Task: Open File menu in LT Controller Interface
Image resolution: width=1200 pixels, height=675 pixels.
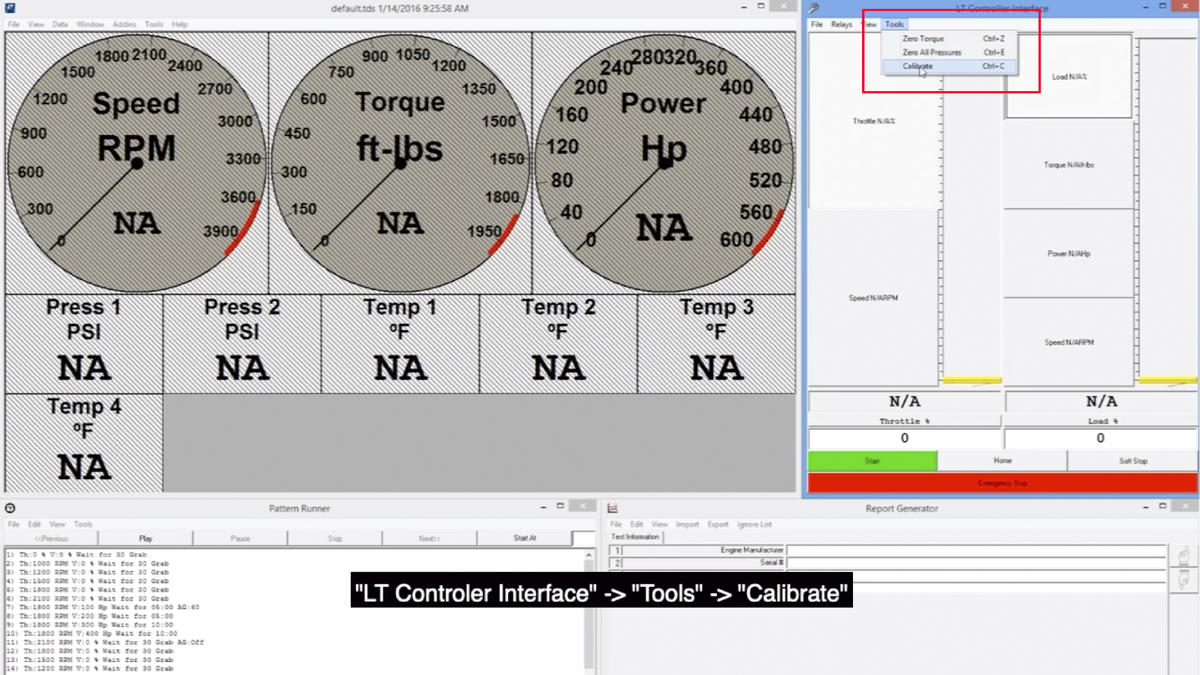Action: tap(817, 24)
